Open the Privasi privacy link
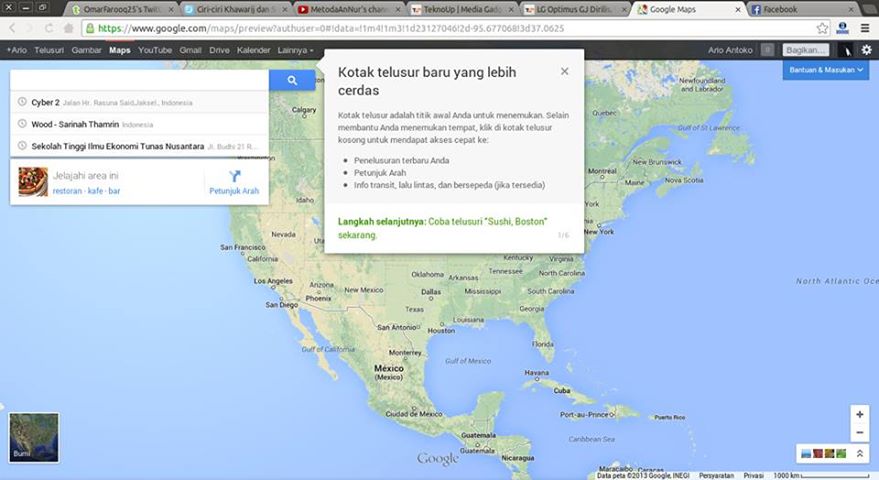Image resolution: width=879 pixels, height=480 pixels. pyautogui.click(x=754, y=476)
